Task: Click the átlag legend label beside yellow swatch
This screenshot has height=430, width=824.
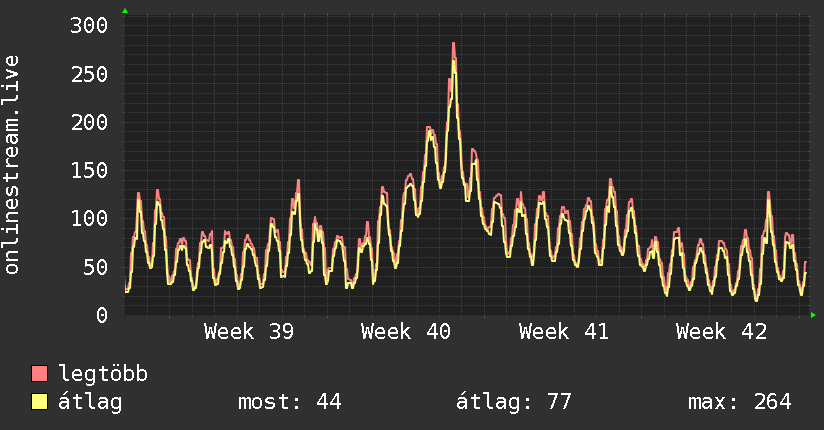Action: [90, 402]
